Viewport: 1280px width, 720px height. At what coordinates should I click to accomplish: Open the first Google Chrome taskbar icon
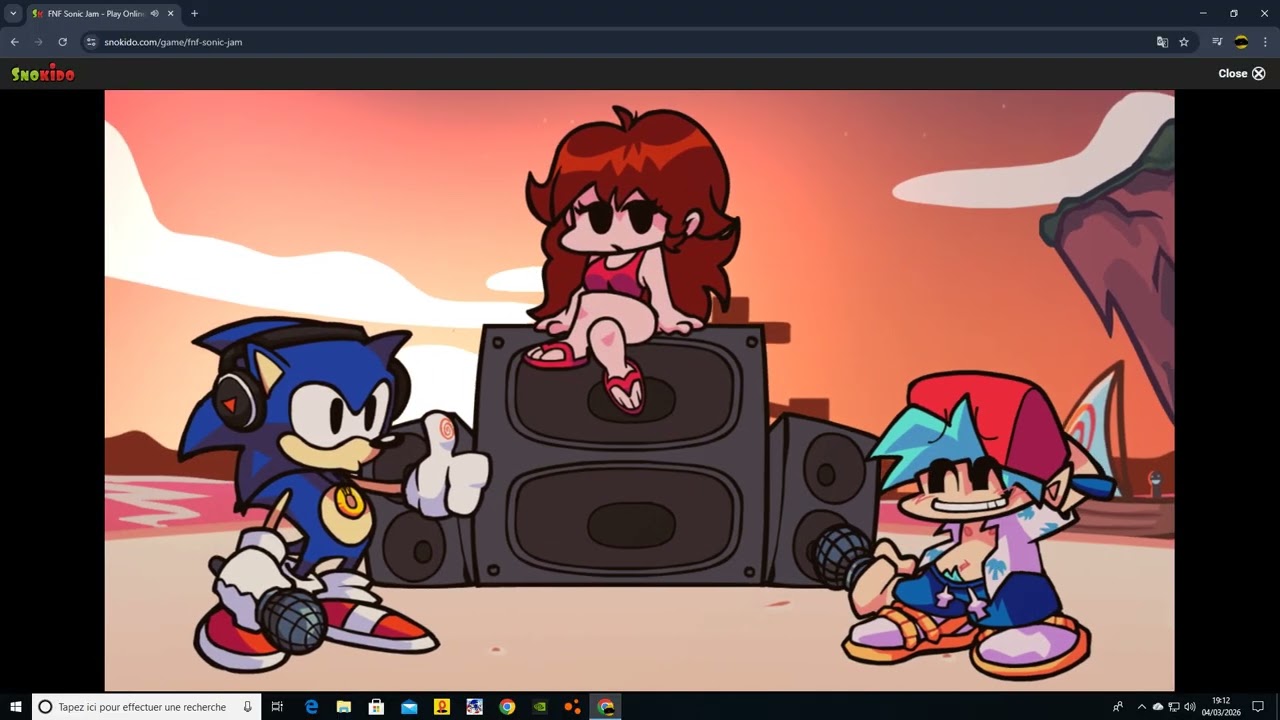click(x=507, y=707)
